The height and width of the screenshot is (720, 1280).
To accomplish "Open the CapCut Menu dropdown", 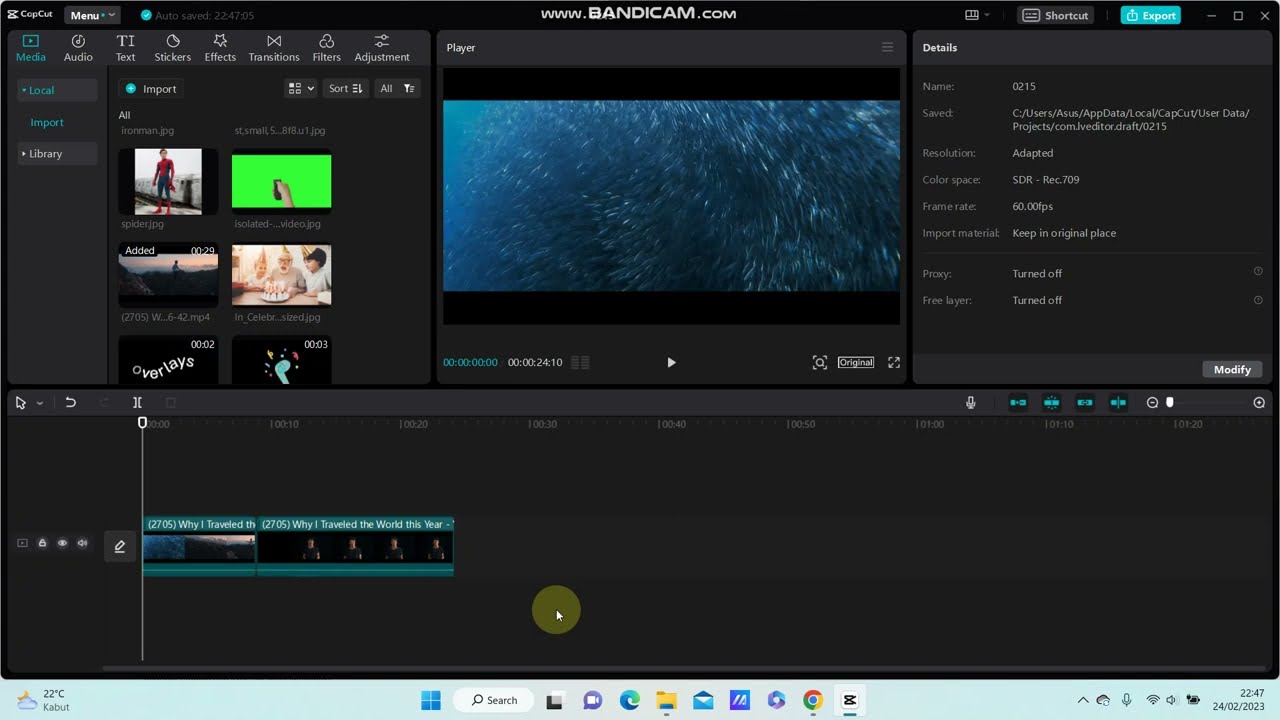I will [92, 15].
